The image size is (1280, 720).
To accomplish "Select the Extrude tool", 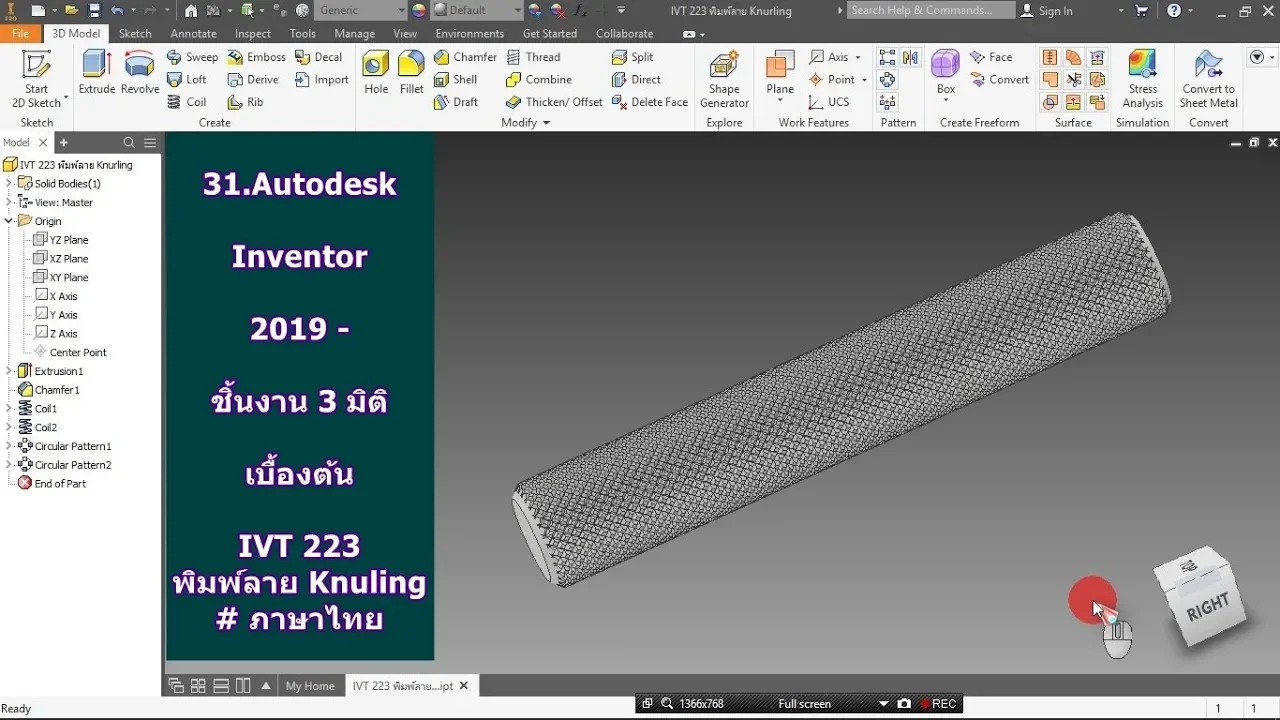I will click(97, 72).
